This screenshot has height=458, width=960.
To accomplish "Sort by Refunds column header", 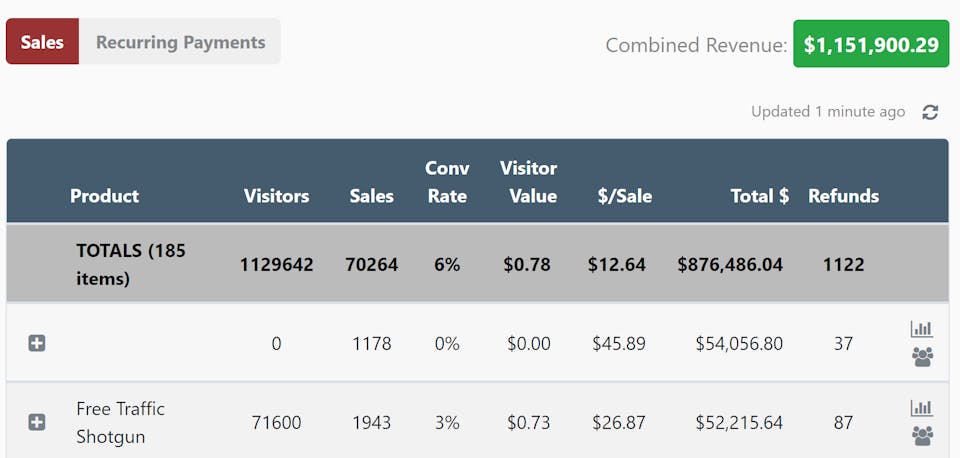I will 843,196.
